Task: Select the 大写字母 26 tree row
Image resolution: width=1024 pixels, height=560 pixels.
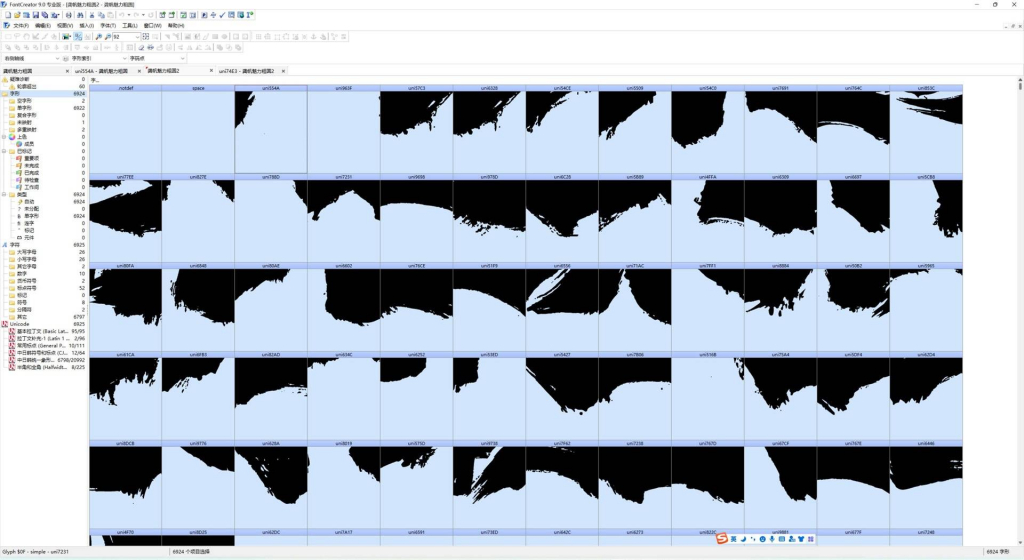Action: (46, 252)
